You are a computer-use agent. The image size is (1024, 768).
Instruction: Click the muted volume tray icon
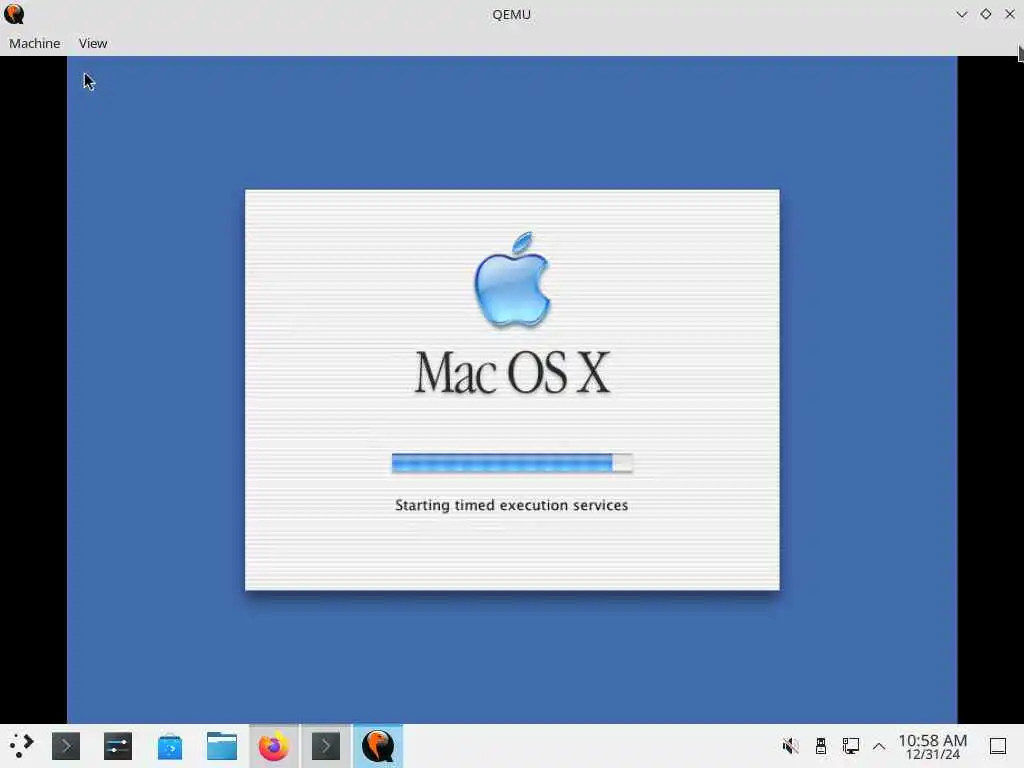(x=790, y=746)
